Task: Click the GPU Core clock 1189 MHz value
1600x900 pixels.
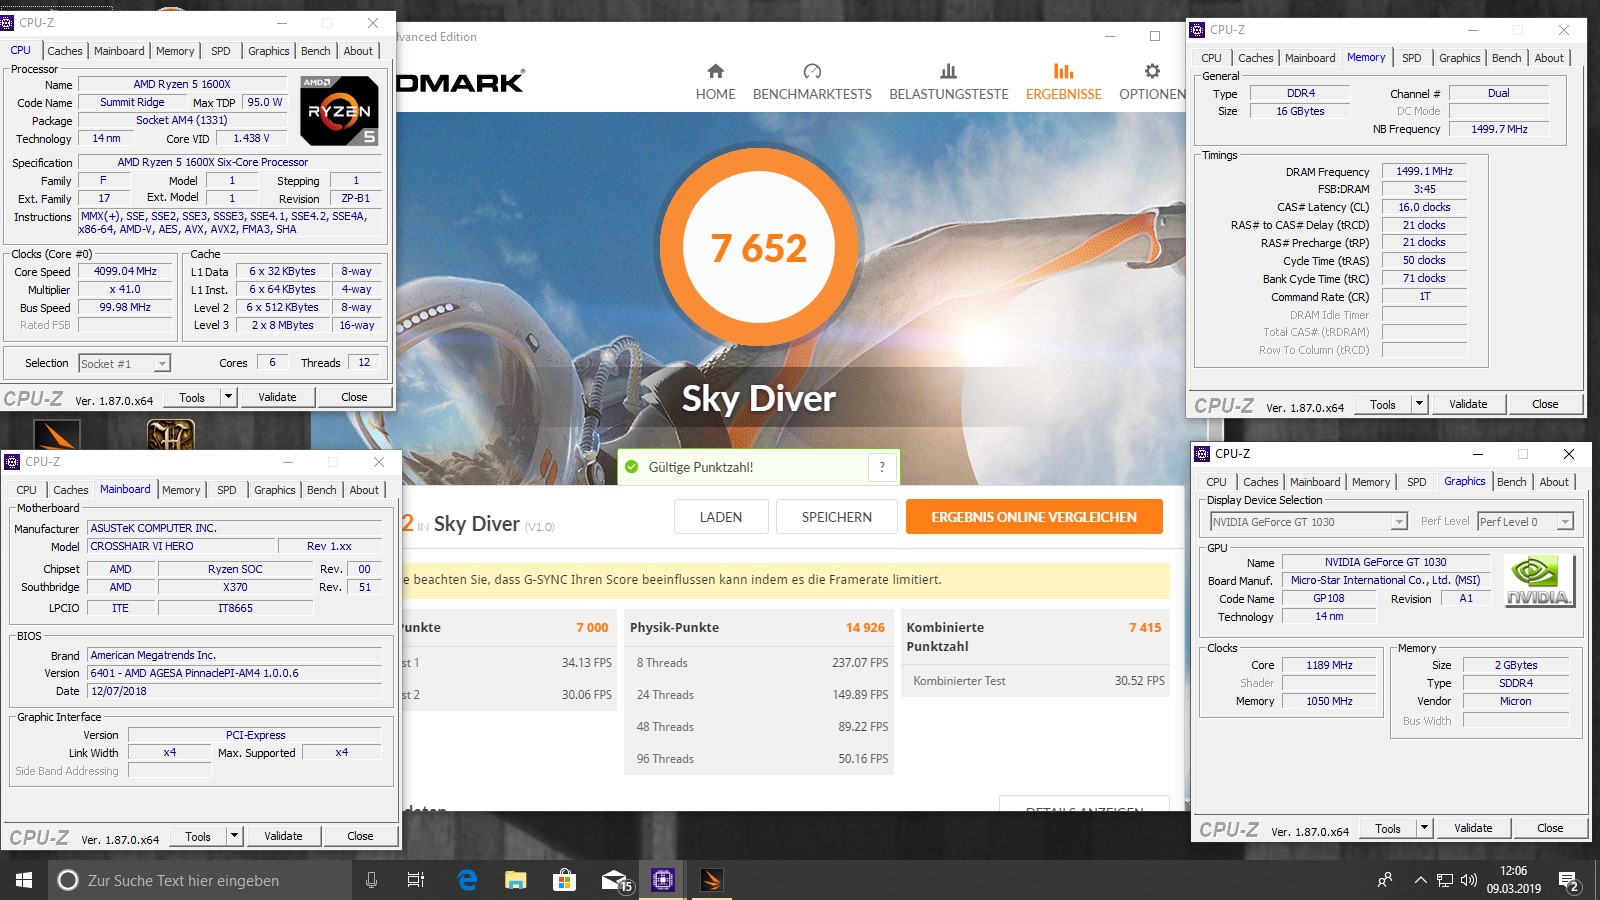Action: 1329,665
